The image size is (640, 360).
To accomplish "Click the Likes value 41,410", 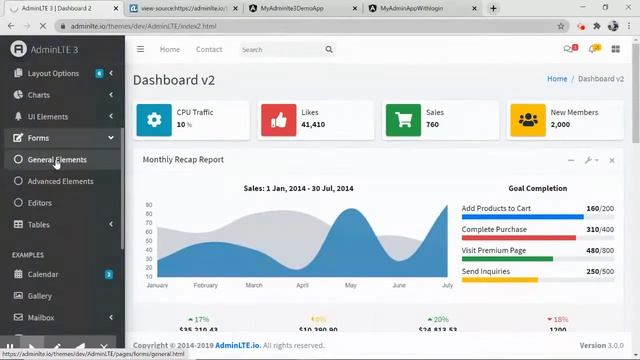I will (313, 124).
